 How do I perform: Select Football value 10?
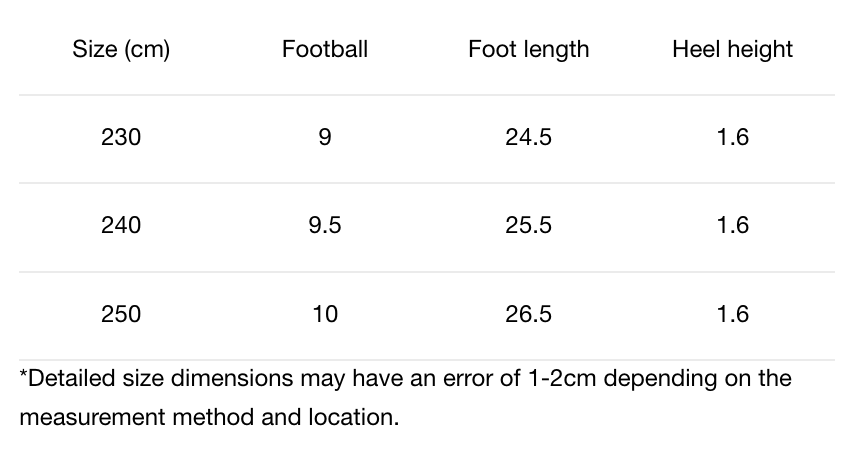[x=325, y=315]
